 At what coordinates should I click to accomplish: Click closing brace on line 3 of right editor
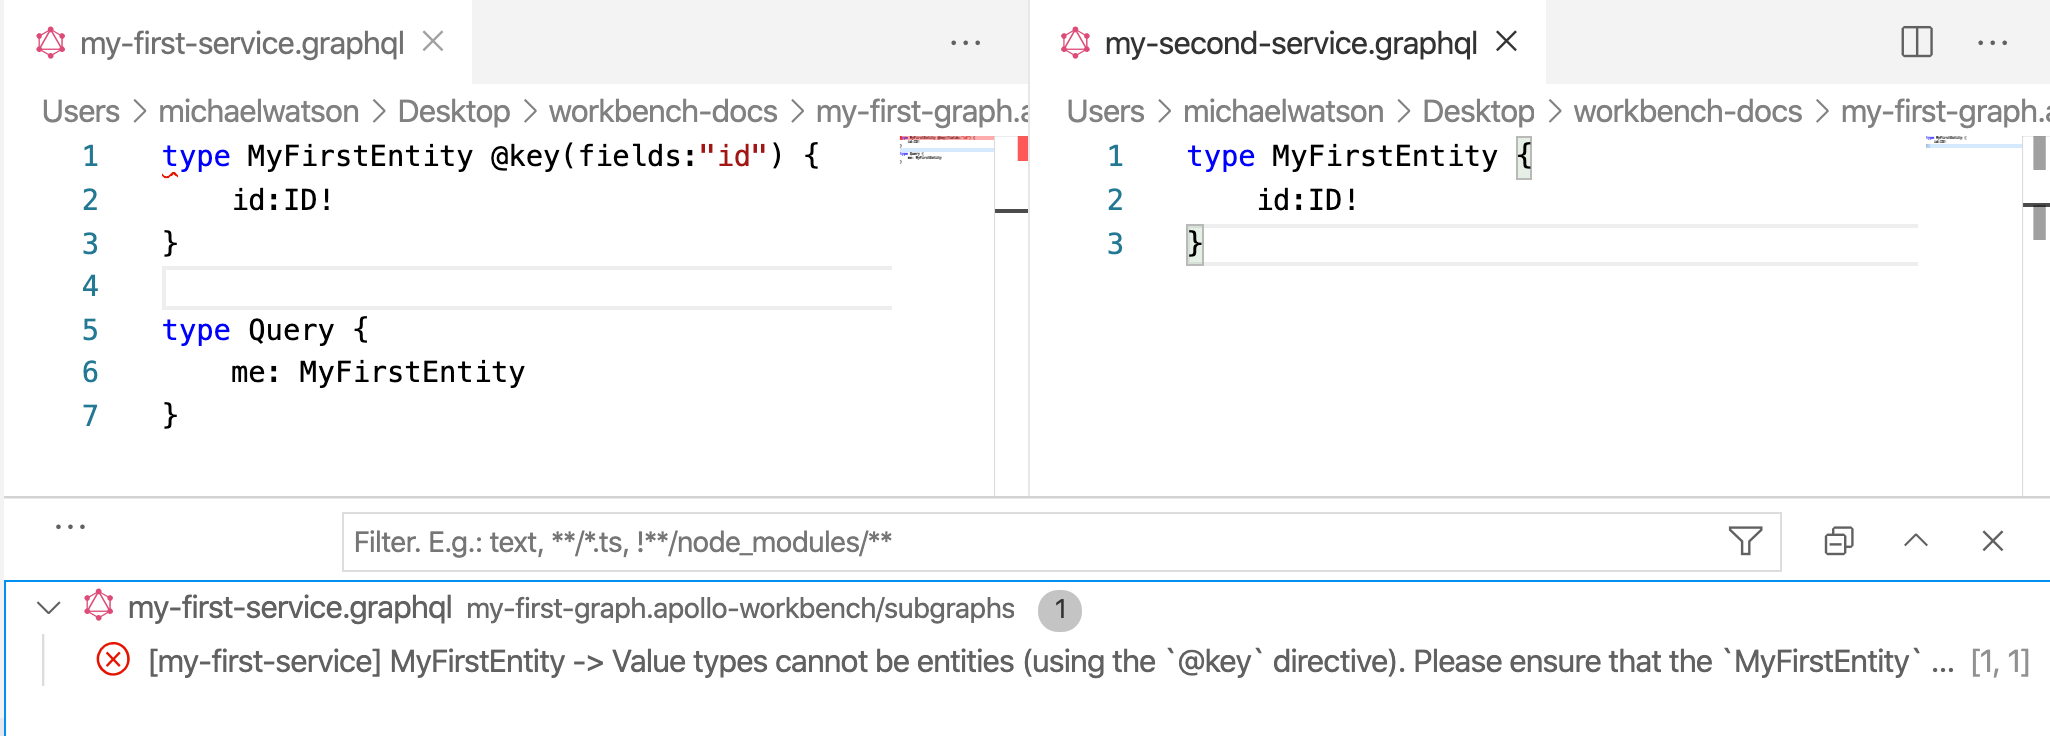click(1194, 244)
